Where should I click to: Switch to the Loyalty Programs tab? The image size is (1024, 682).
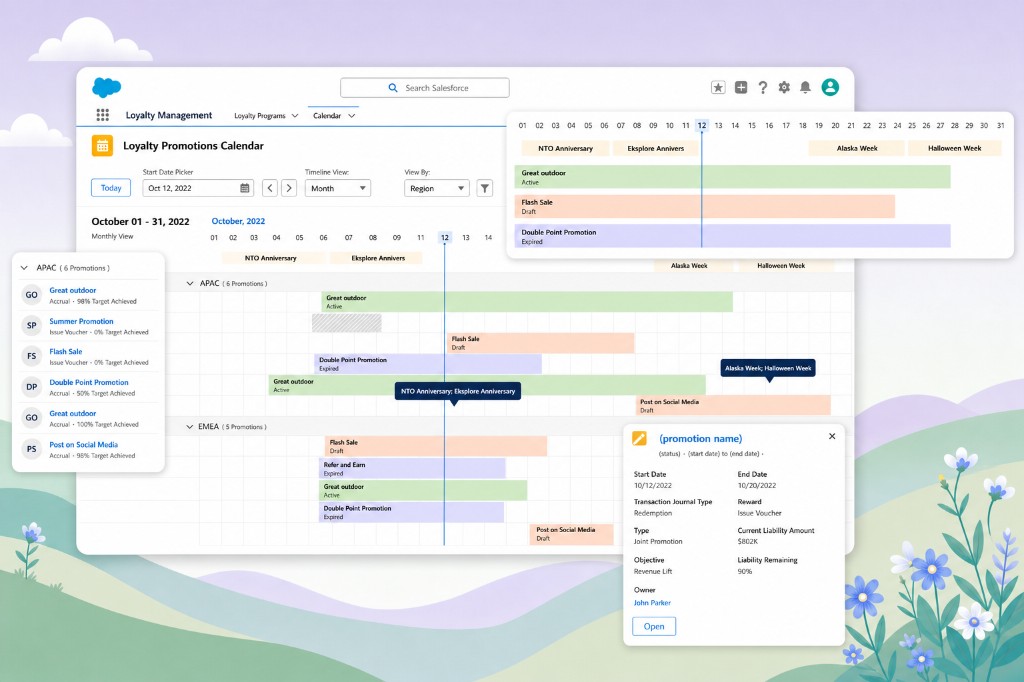(260, 116)
